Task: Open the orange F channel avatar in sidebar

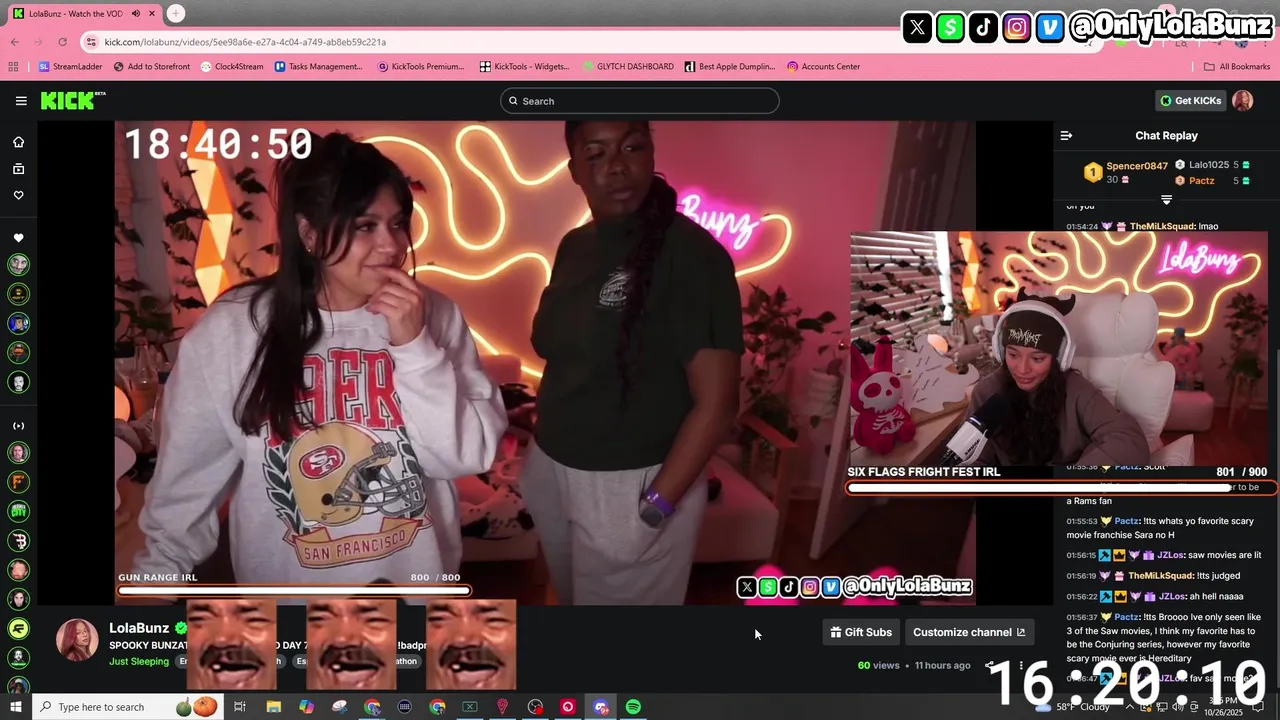Action: [x=18, y=482]
